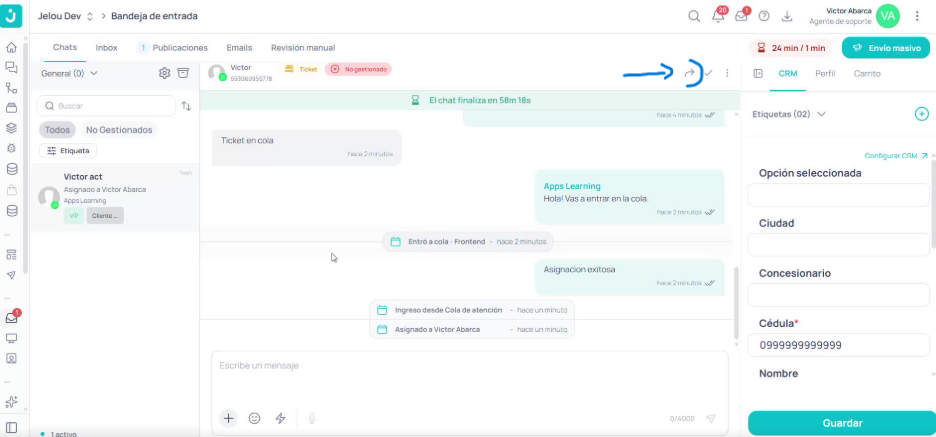Open the layers stack icon in sidebar
This screenshot has height=437, width=936.
click(11, 128)
